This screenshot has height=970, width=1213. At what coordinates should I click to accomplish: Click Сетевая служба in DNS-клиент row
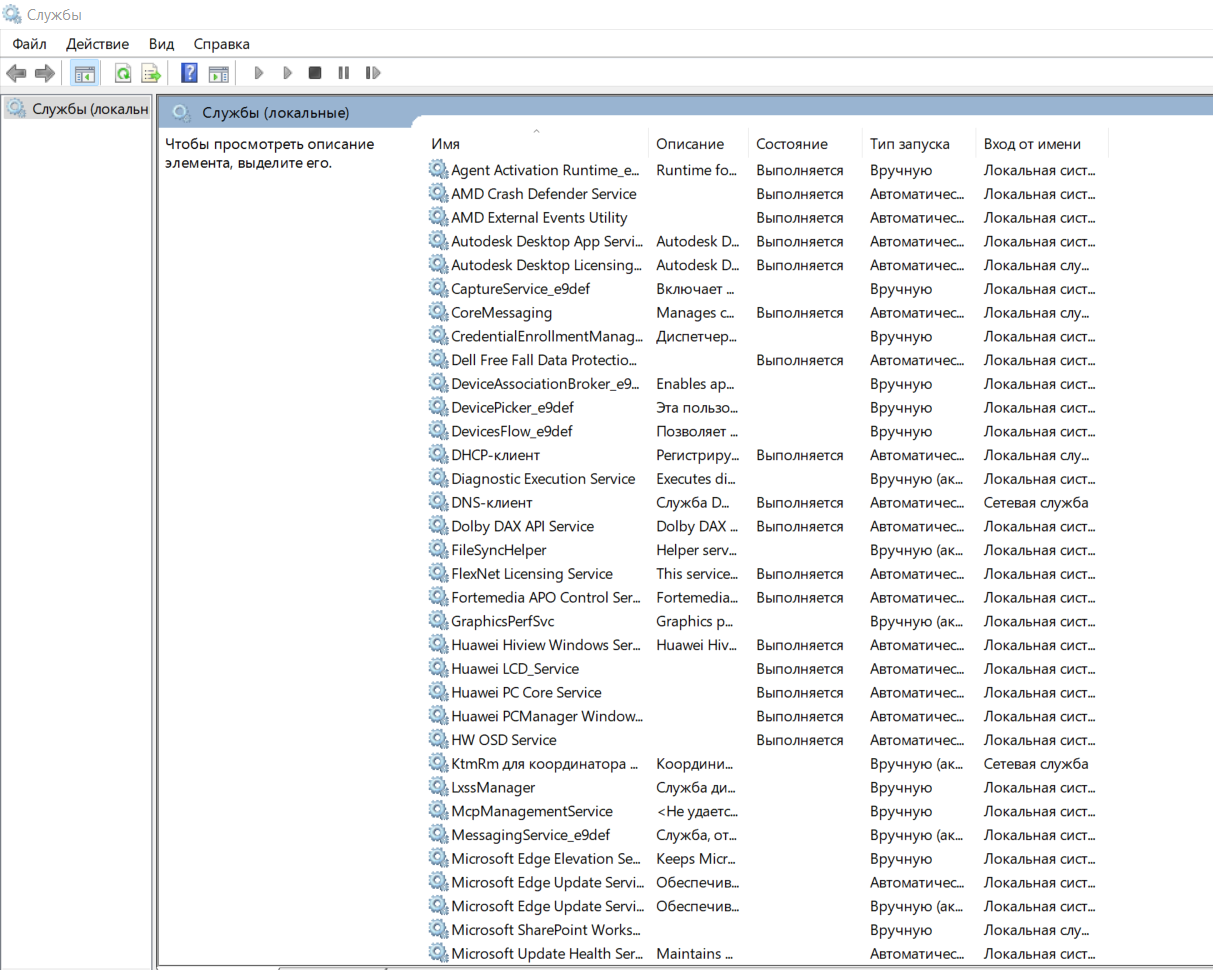pos(1036,502)
